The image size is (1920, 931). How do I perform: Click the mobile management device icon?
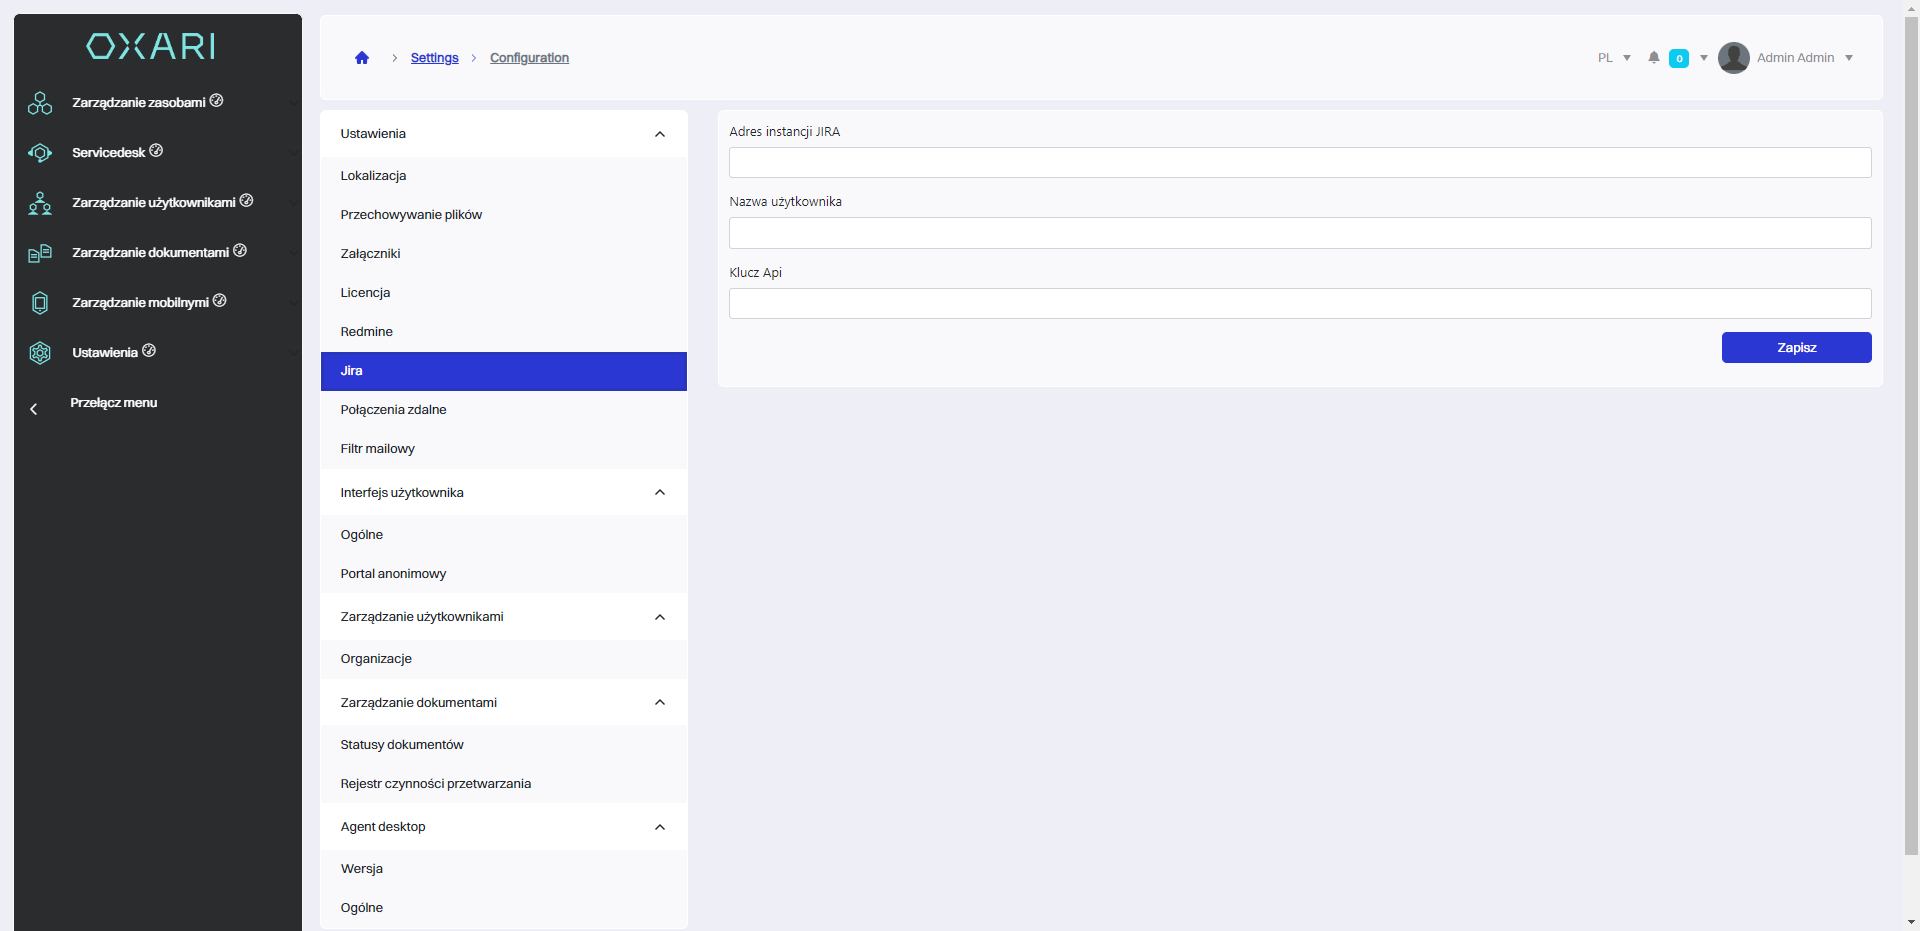tap(40, 303)
